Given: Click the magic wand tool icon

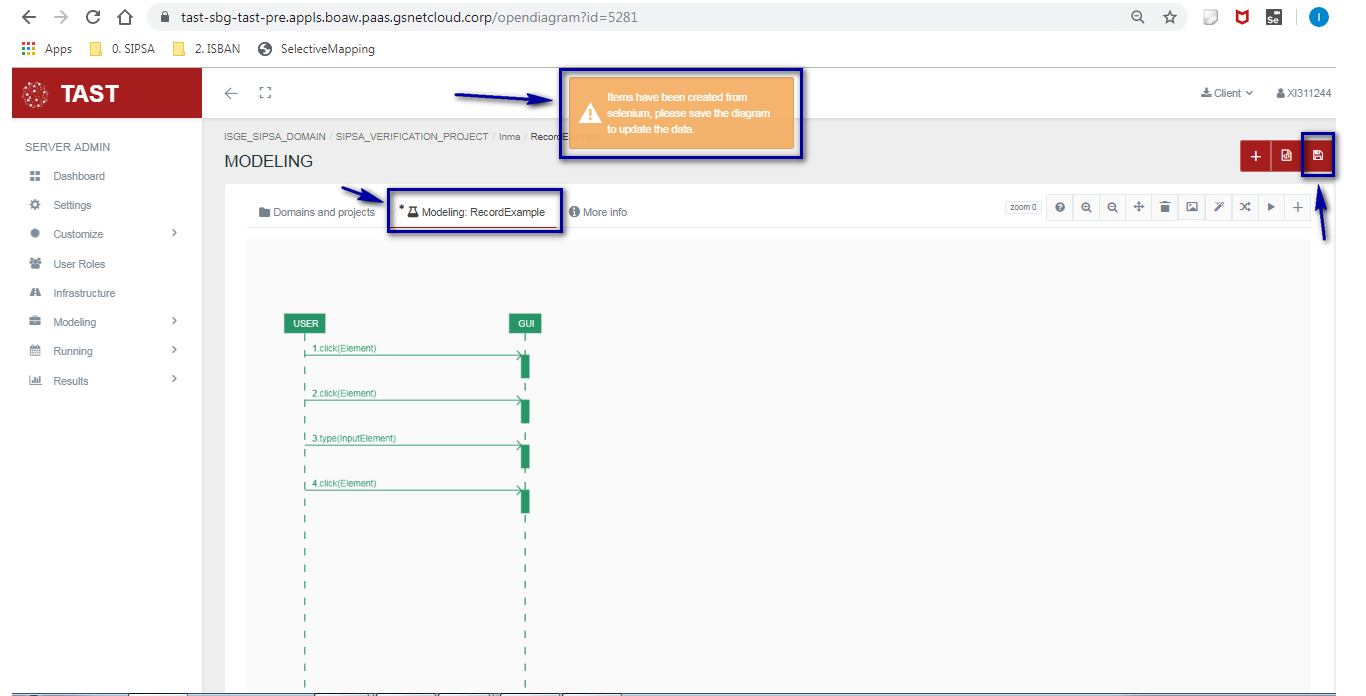Looking at the screenshot, I should point(1219,208).
